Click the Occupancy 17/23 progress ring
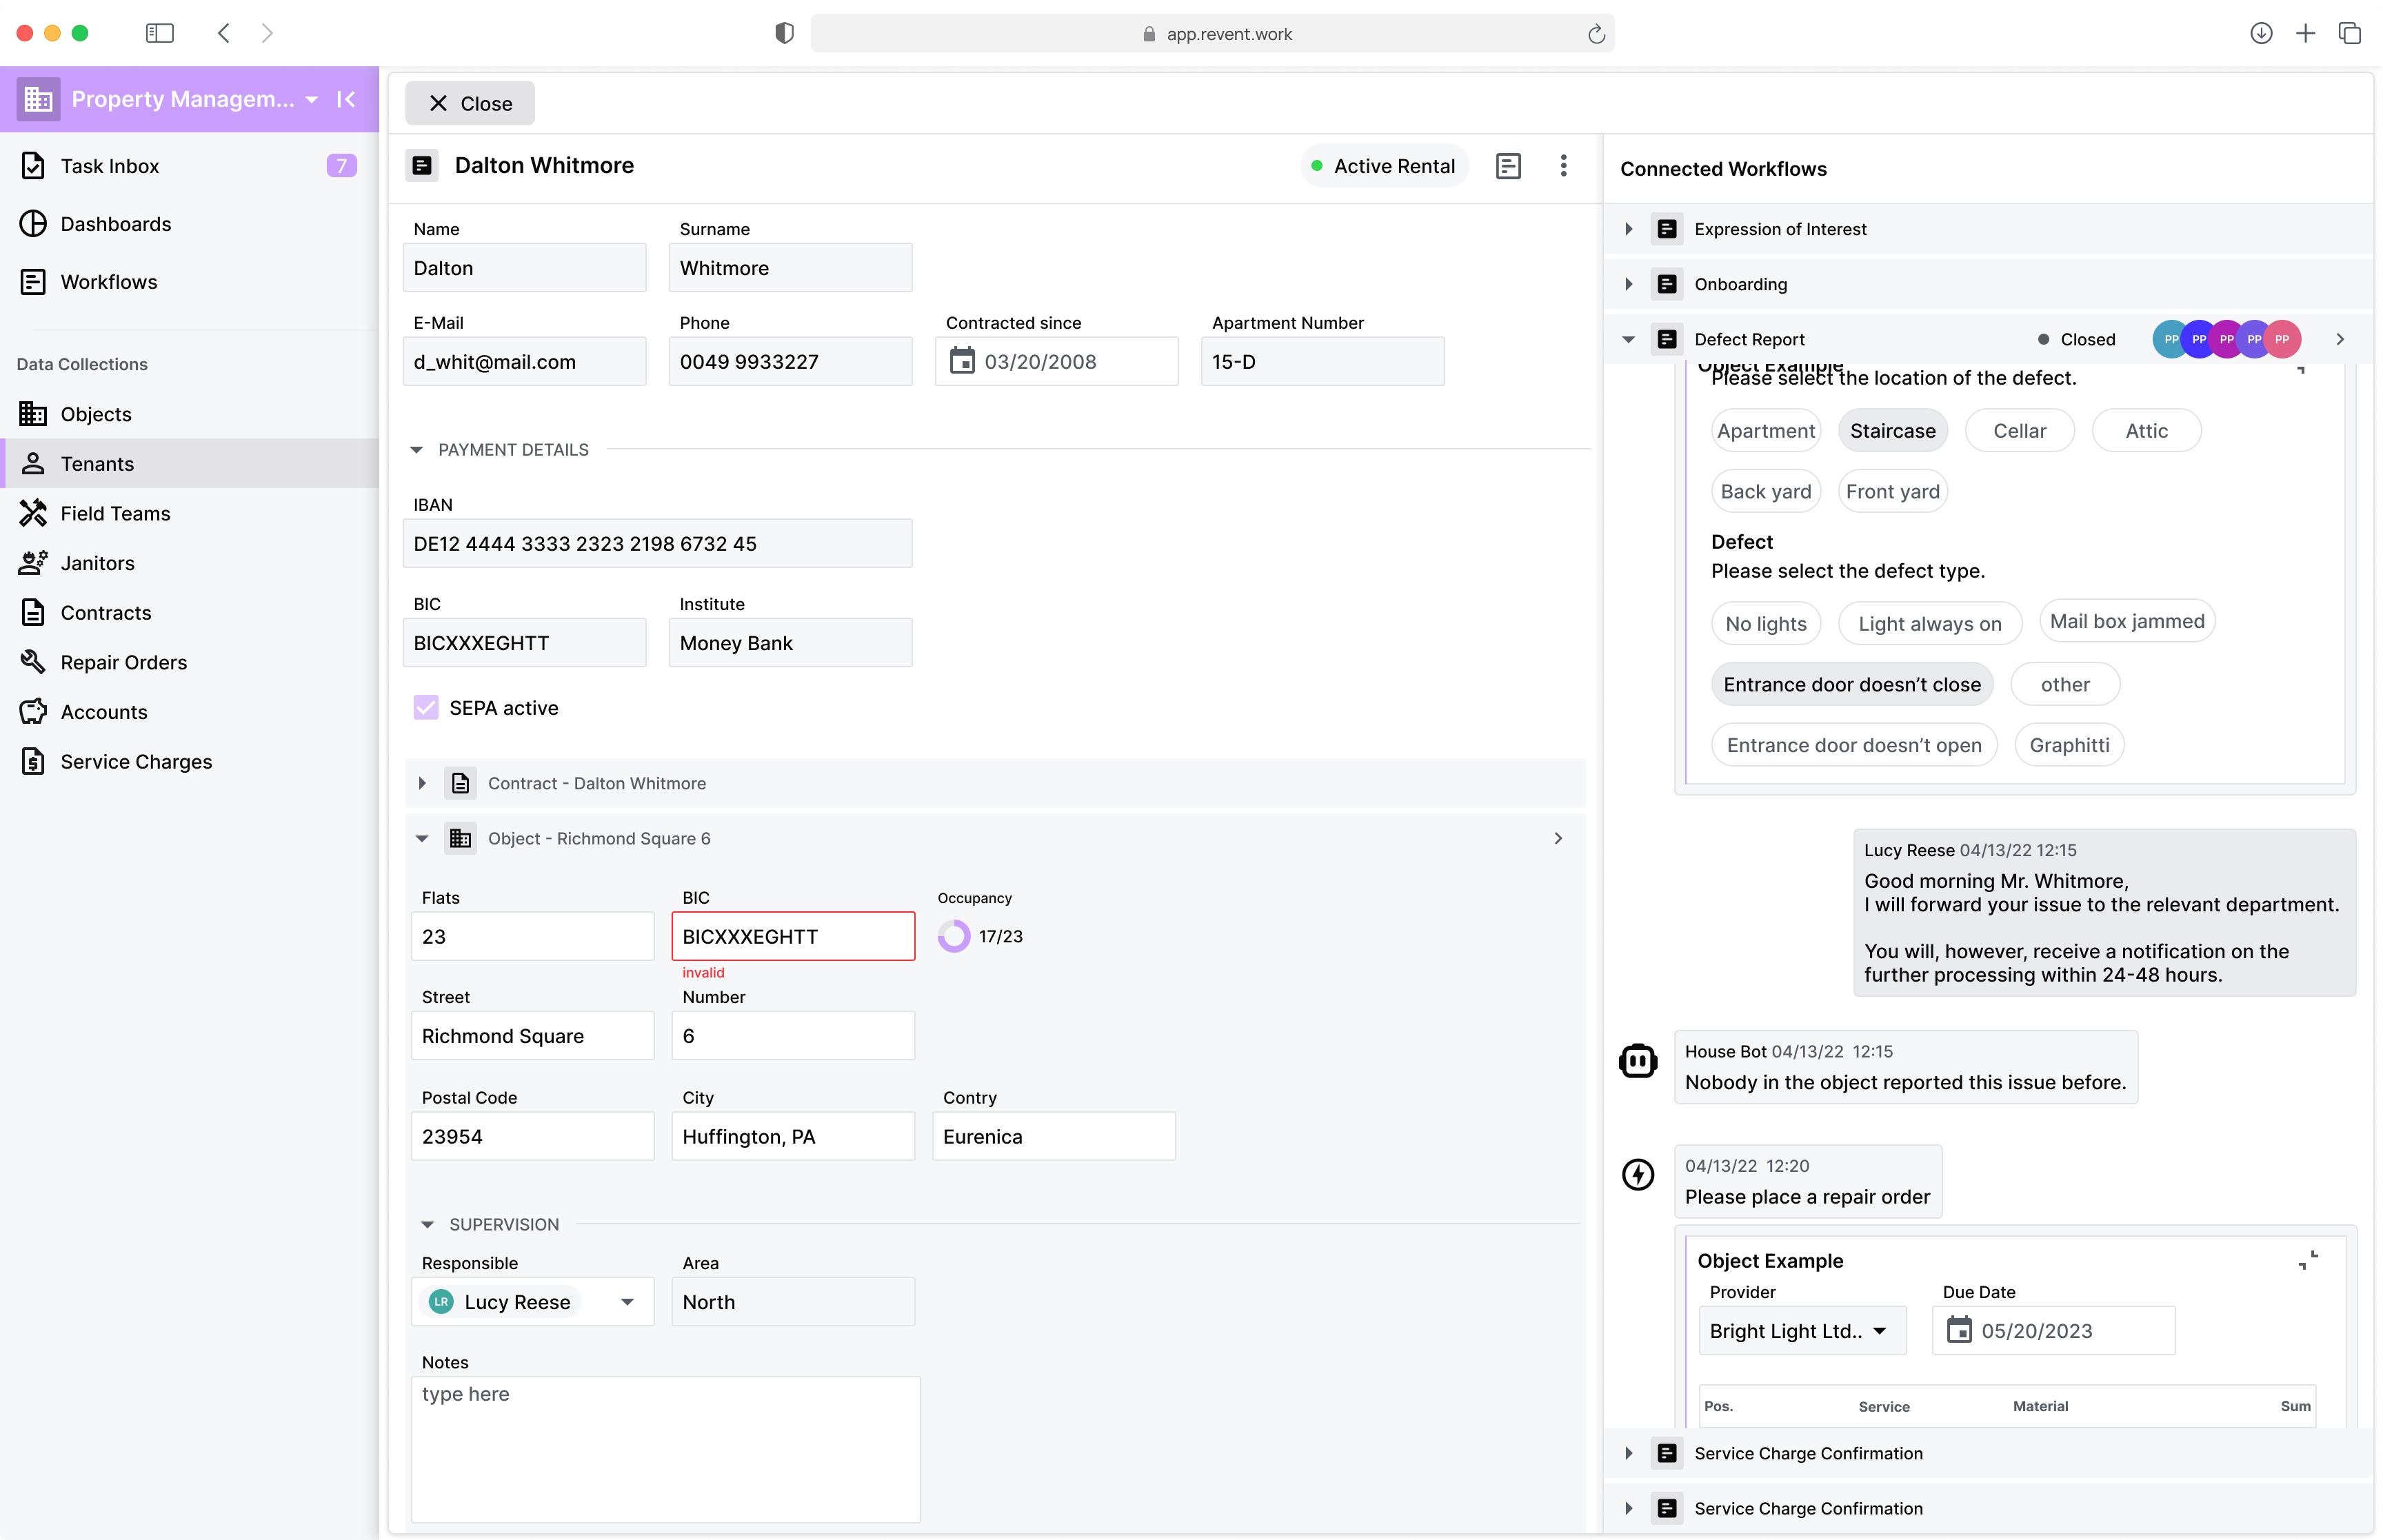The height and width of the screenshot is (1540, 2383). pos(953,936)
